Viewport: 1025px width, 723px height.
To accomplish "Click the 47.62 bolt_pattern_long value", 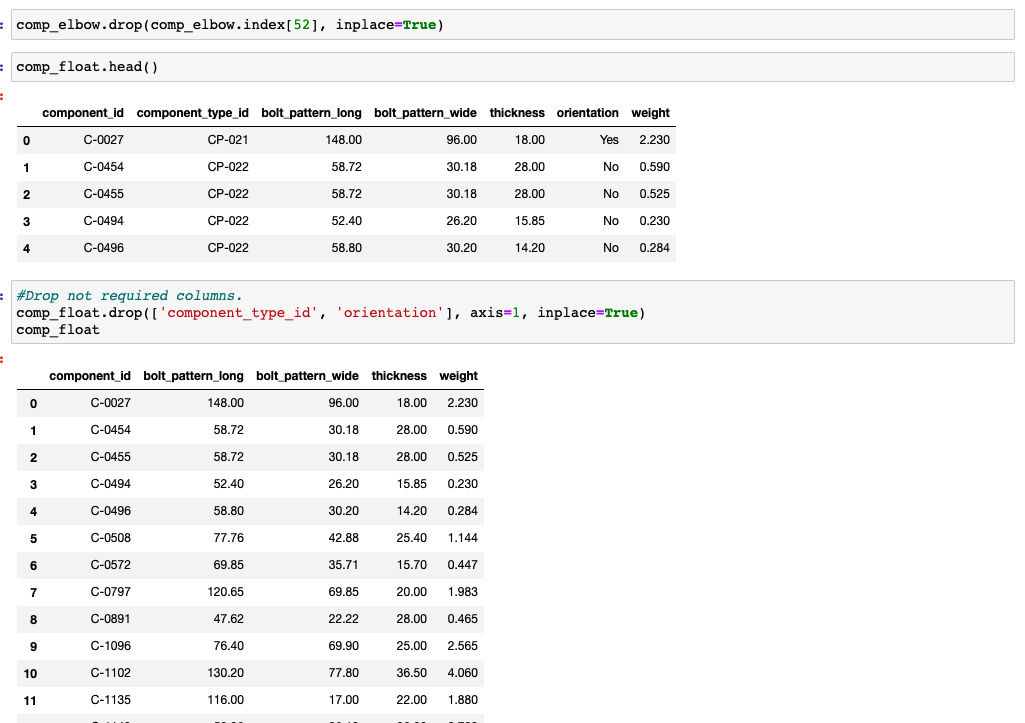I will [x=228, y=618].
